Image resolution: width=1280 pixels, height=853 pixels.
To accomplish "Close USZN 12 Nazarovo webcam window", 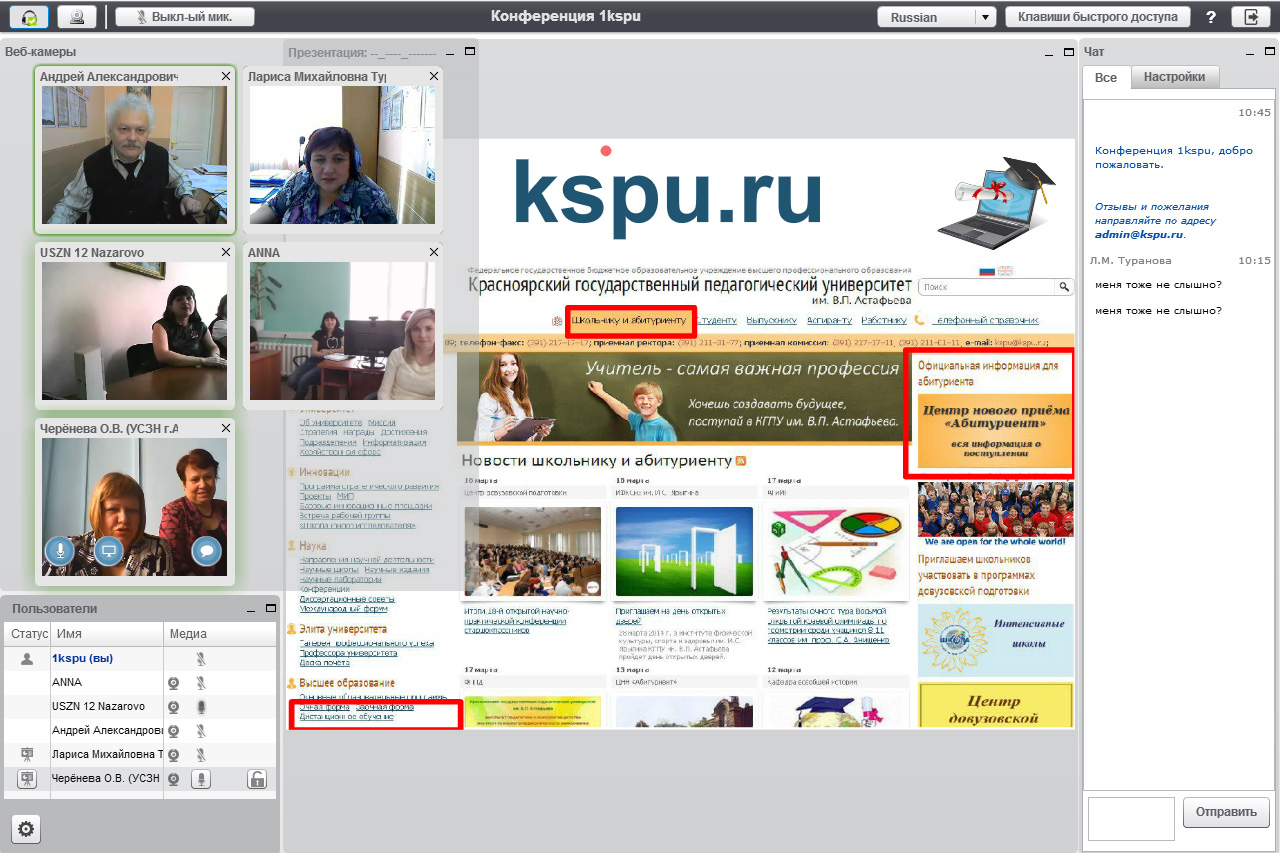I will click(226, 253).
